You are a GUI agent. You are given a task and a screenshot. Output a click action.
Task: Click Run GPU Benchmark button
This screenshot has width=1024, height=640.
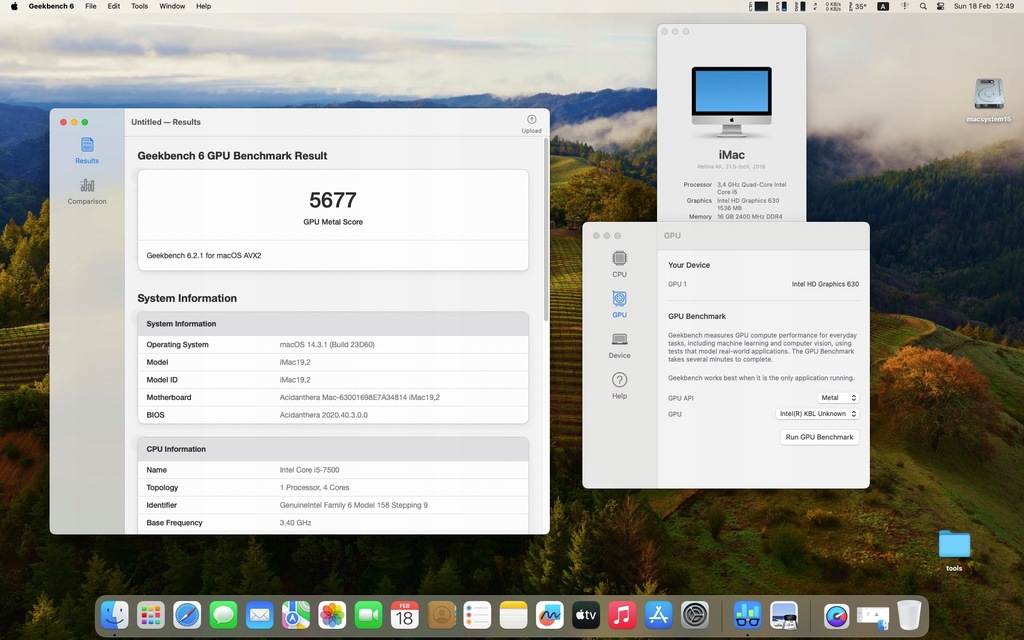tap(819, 437)
